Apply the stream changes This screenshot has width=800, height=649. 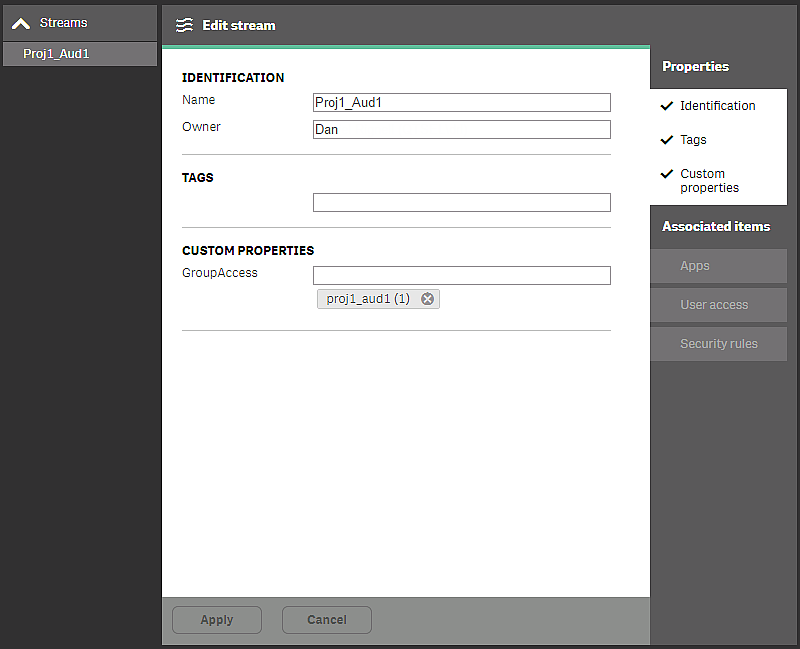(x=216, y=619)
